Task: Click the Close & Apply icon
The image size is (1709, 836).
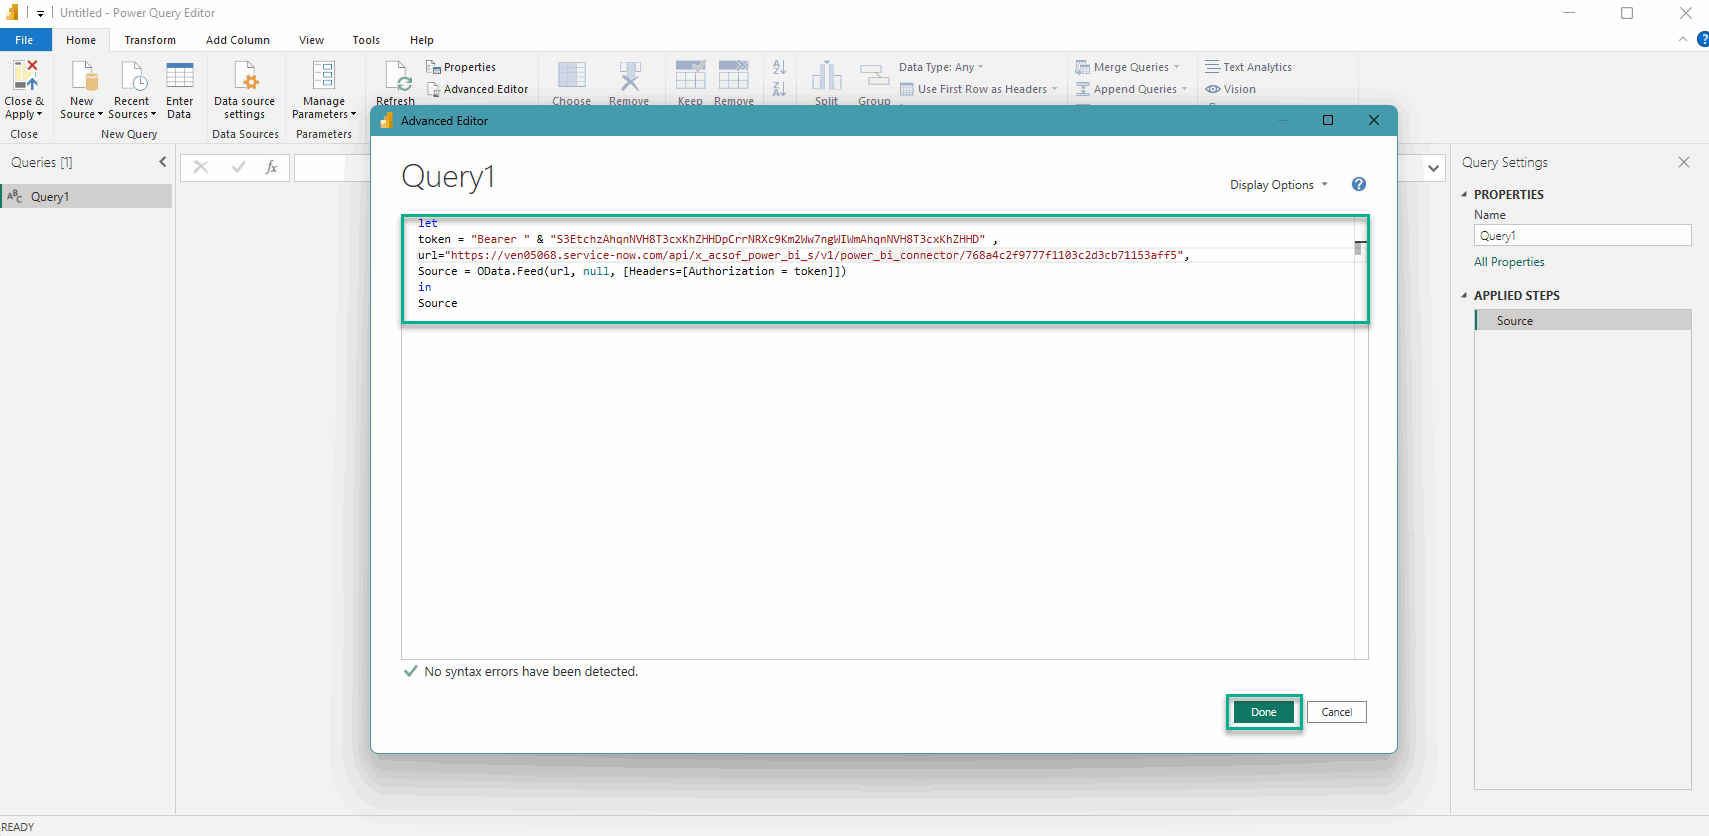Action: pos(25,76)
